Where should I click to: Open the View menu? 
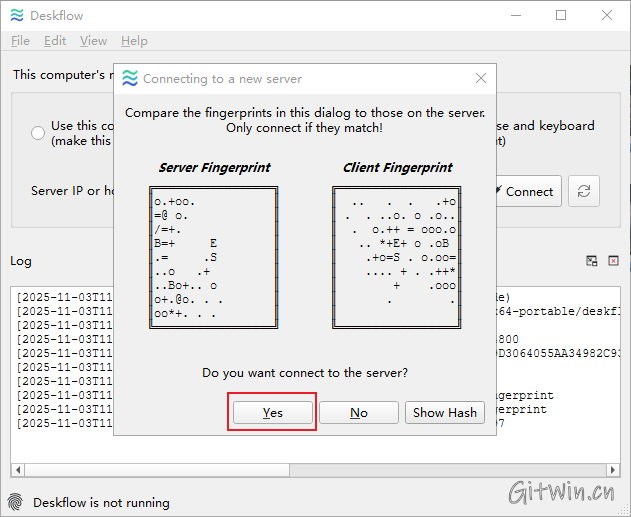[93, 41]
